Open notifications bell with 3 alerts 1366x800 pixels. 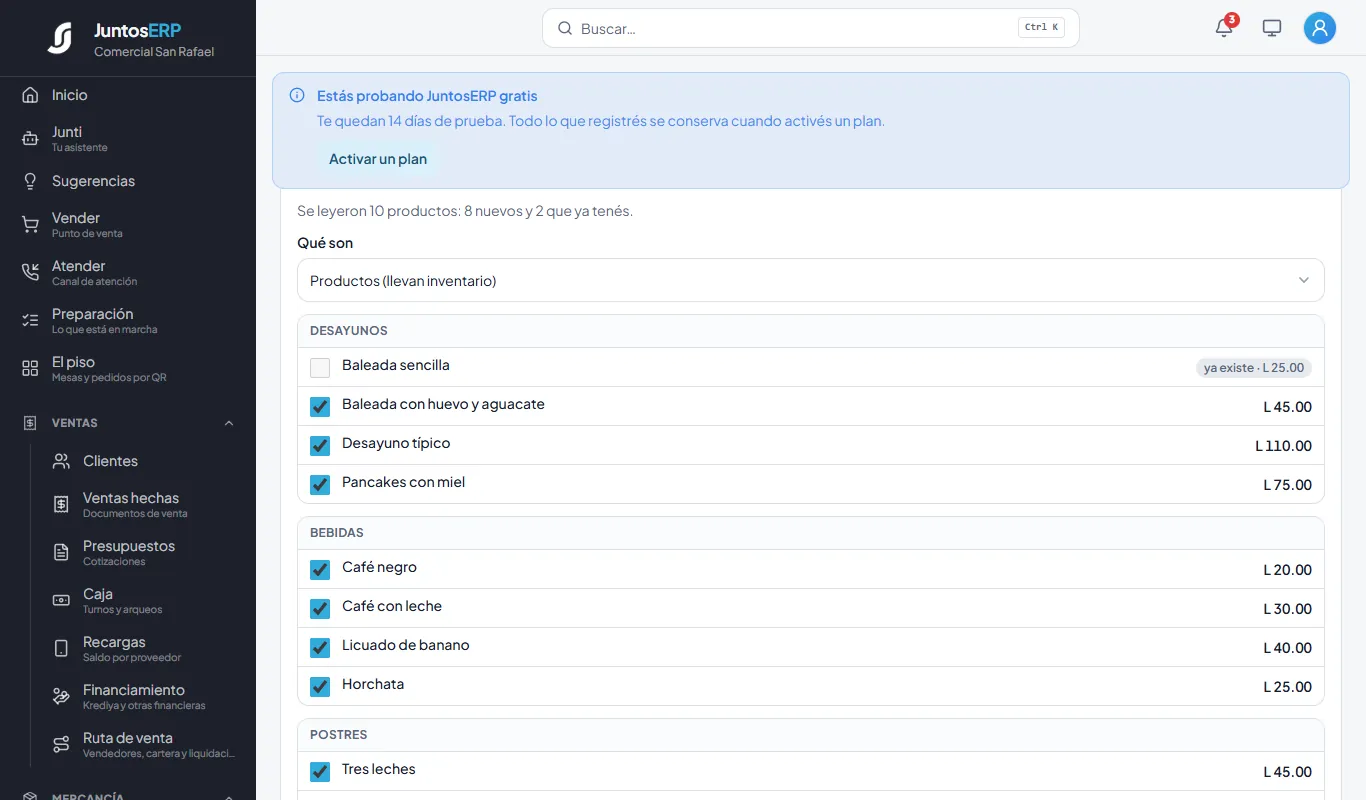[x=1224, y=28]
